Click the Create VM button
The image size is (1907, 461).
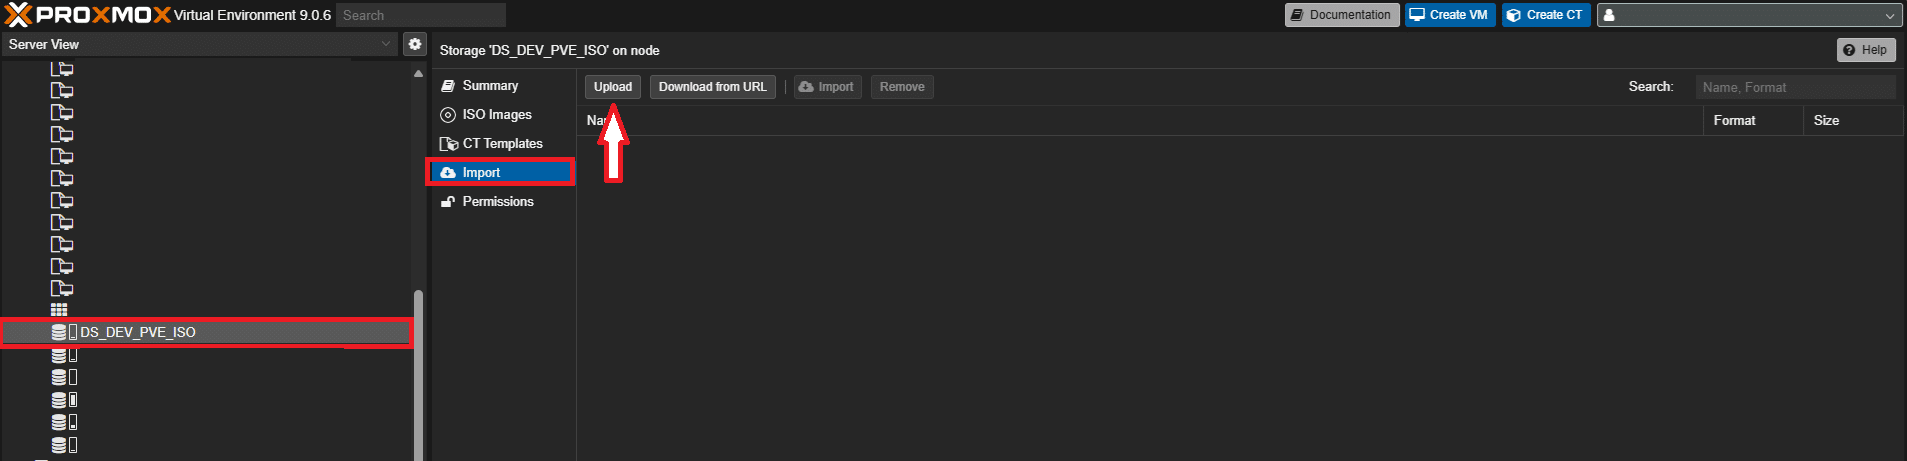[1449, 15]
